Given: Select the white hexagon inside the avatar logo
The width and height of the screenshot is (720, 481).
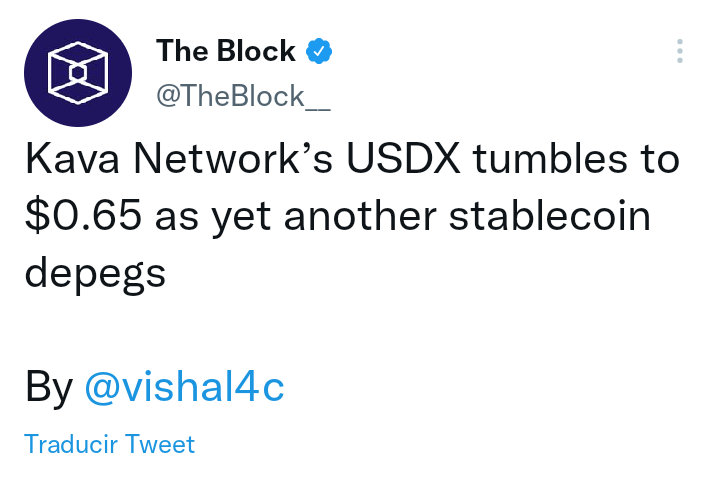Looking at the screenshot, I should (x=78, y=73).
